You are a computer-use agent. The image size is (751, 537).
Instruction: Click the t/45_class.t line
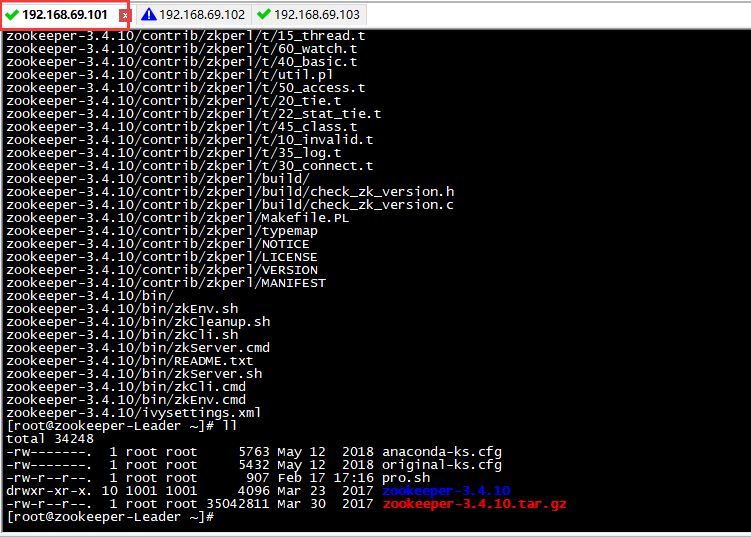click(x=182, y=127)
